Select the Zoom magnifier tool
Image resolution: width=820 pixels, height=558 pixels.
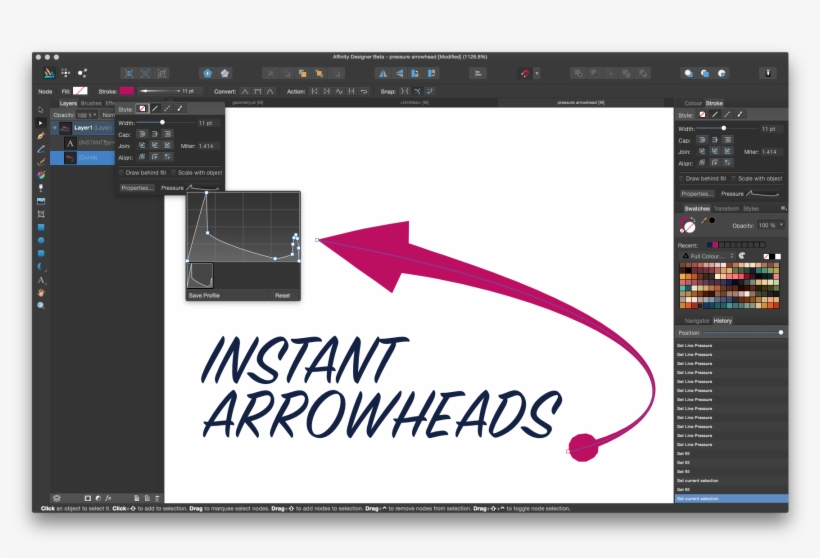pyautogui.click(x=41, y=305)
